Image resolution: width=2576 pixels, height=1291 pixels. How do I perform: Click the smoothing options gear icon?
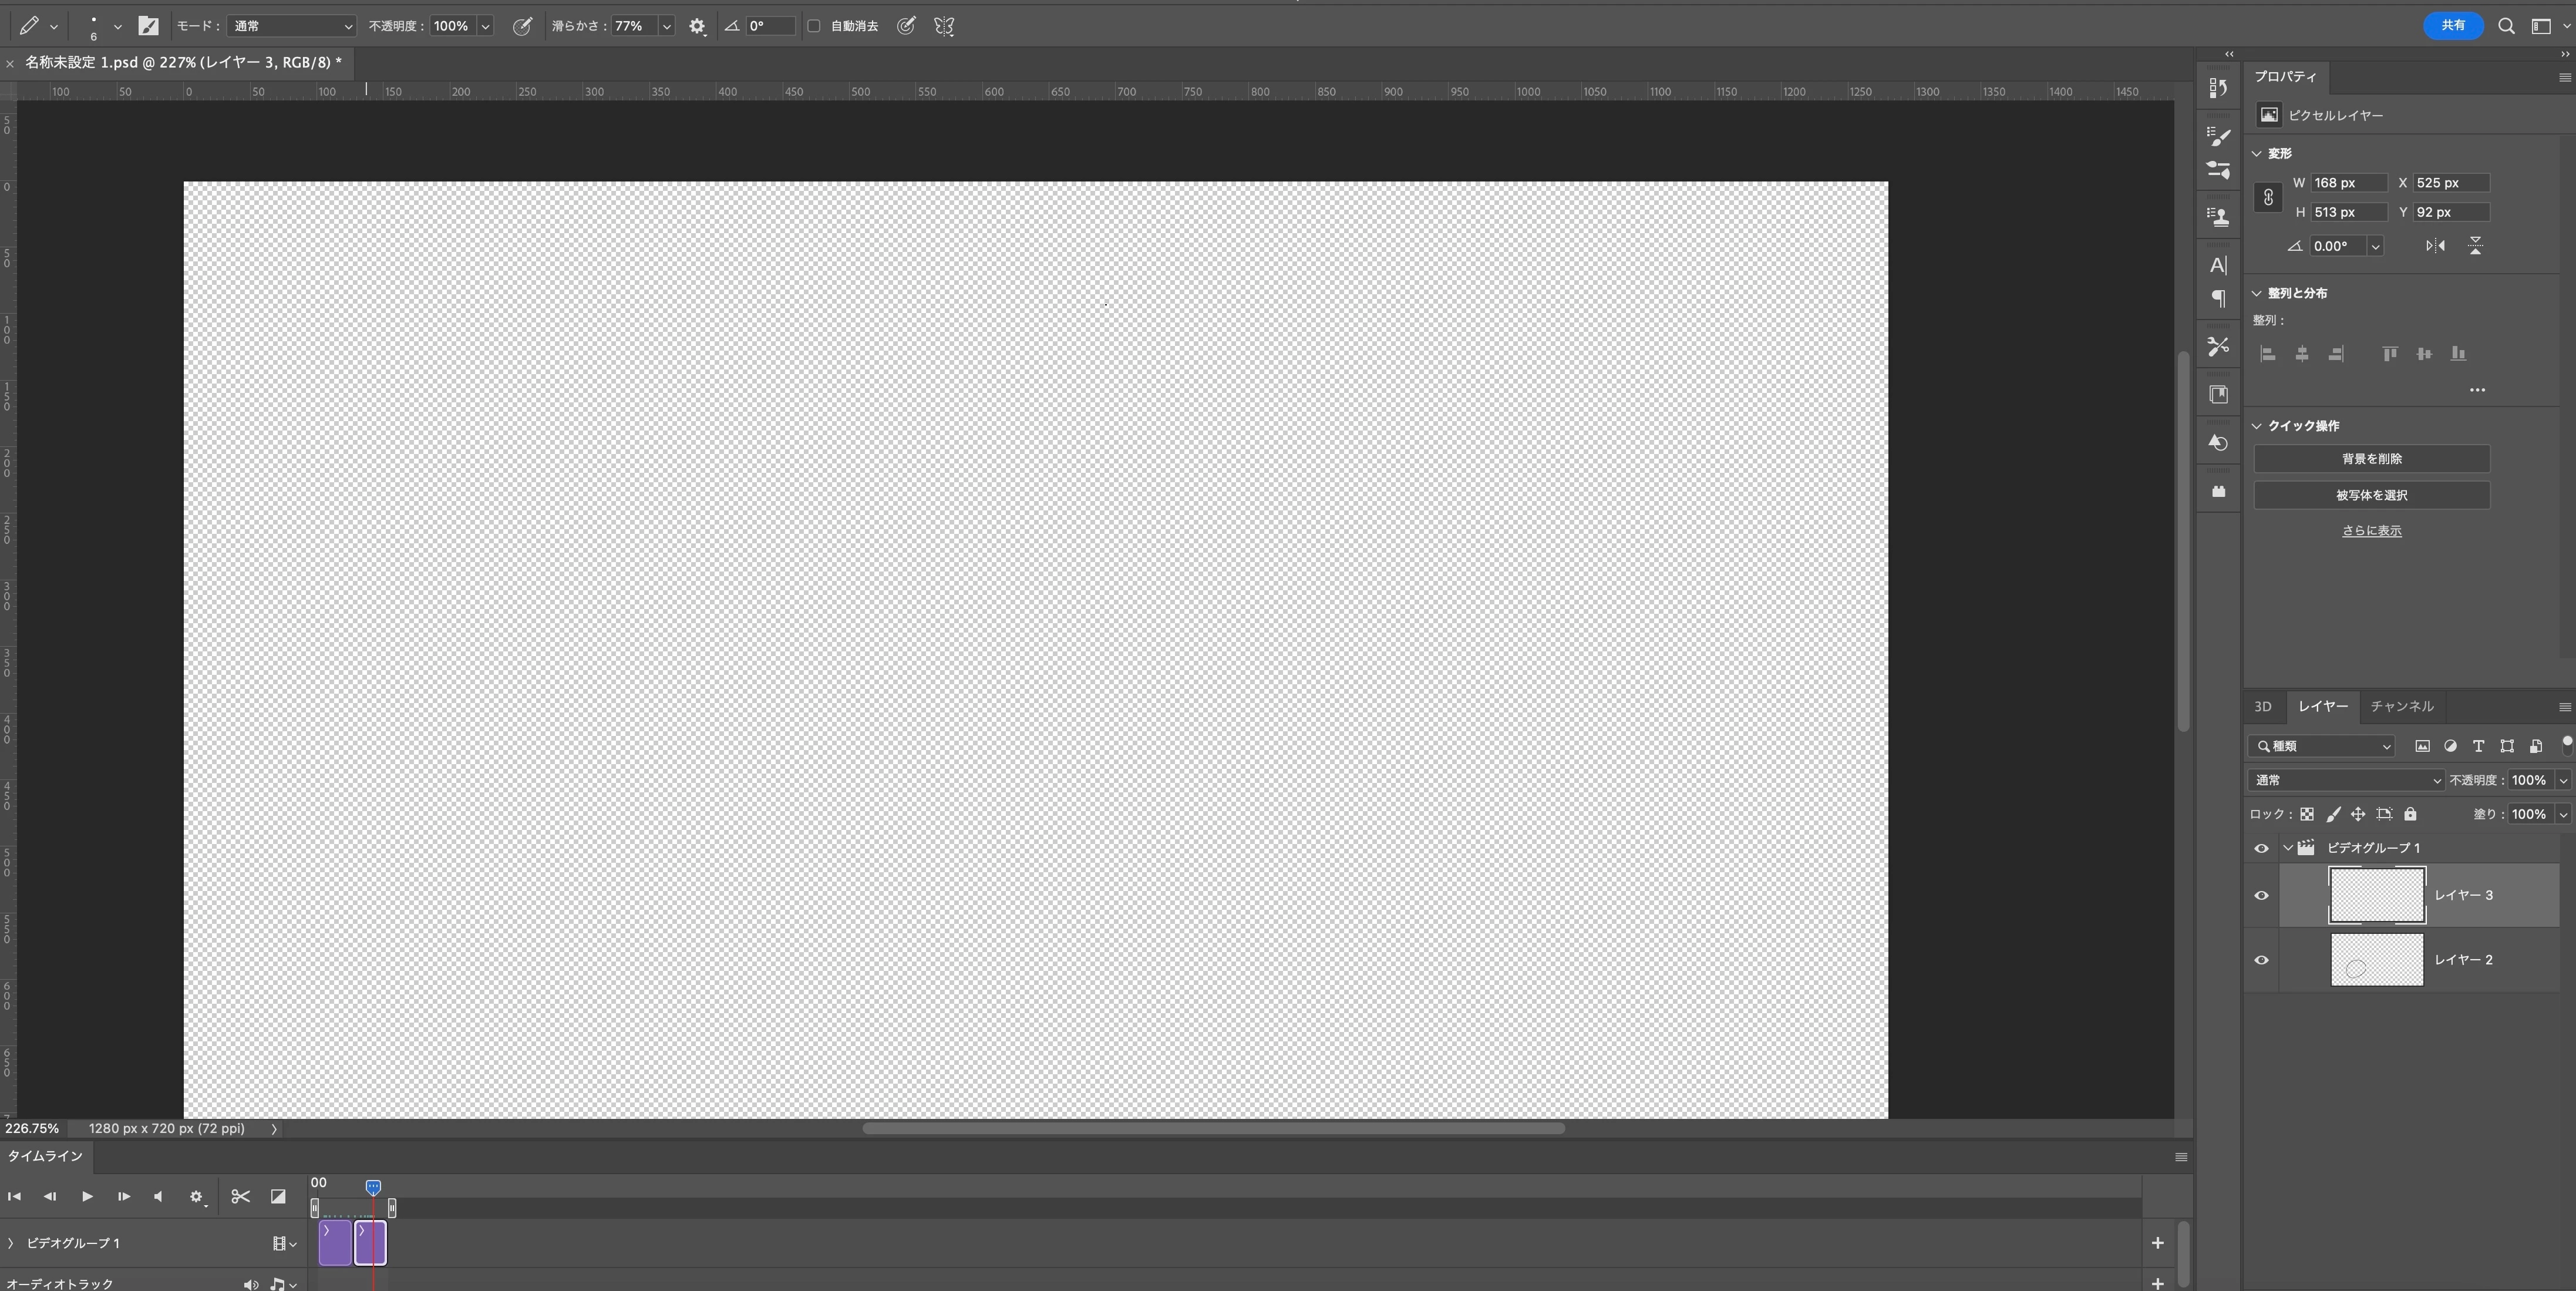pos(697,26)
